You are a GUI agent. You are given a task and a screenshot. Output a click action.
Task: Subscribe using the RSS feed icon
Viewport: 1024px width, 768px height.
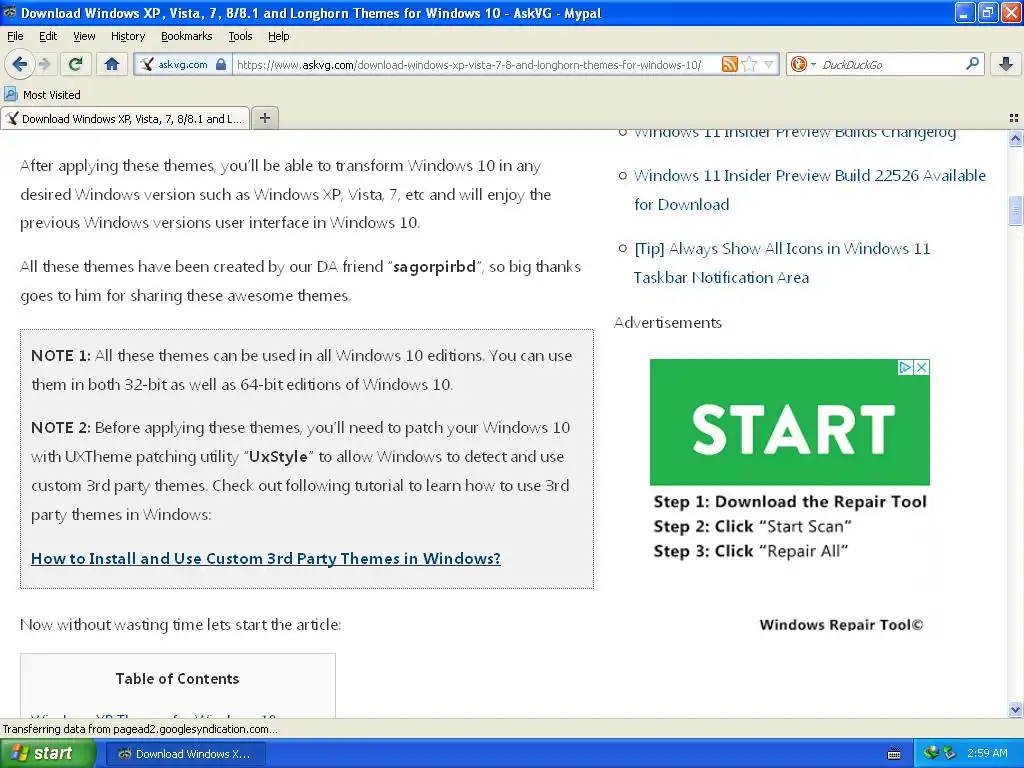pos(729,64)
